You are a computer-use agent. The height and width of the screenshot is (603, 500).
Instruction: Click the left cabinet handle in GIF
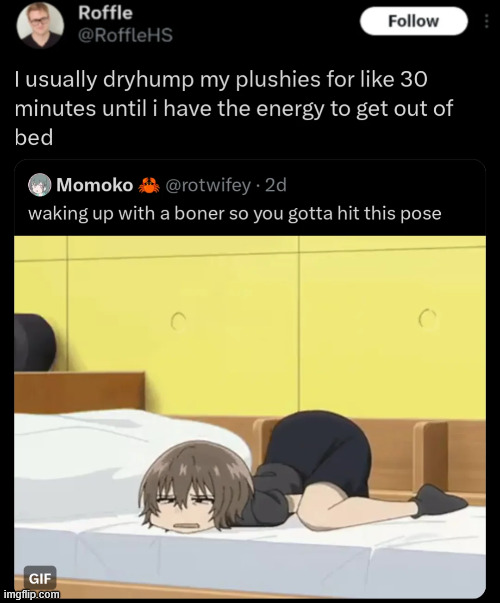pos(178,321)
